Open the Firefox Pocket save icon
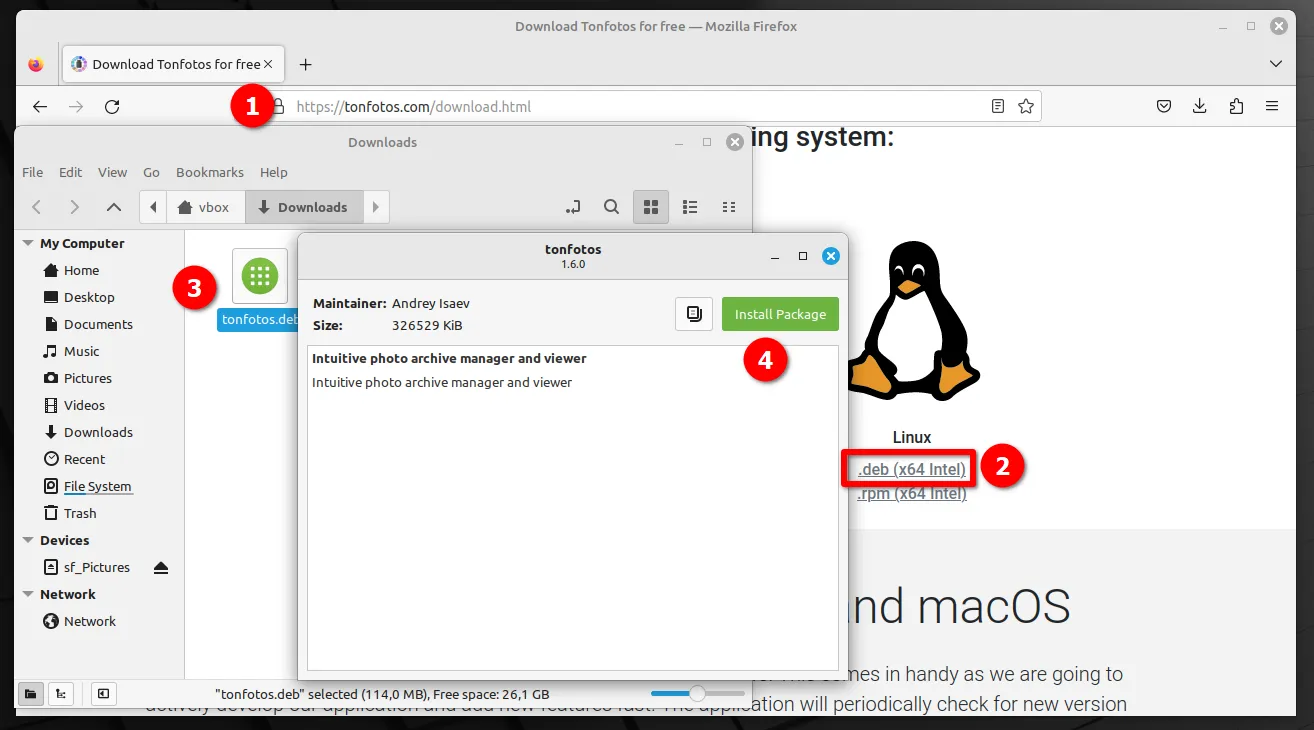 click(x=1164, y=106)
